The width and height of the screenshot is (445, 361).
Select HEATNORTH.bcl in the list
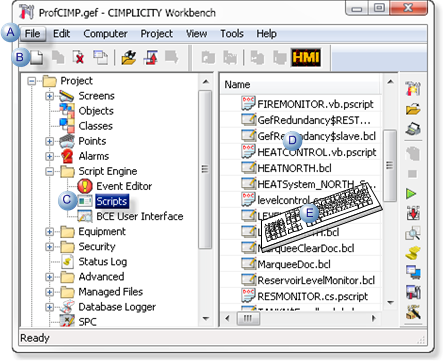point(294,168)
